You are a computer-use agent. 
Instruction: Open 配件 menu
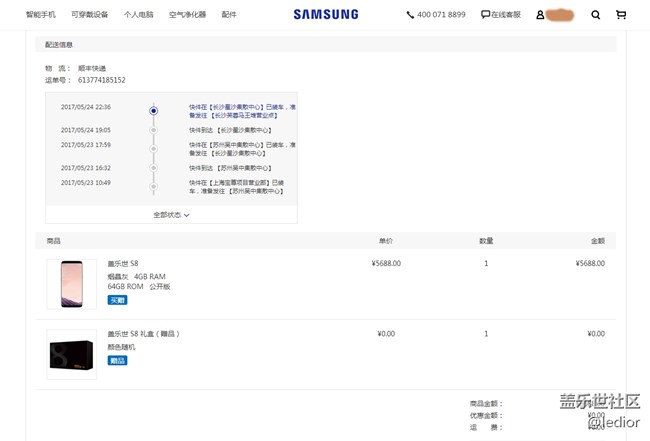point(229,15)
